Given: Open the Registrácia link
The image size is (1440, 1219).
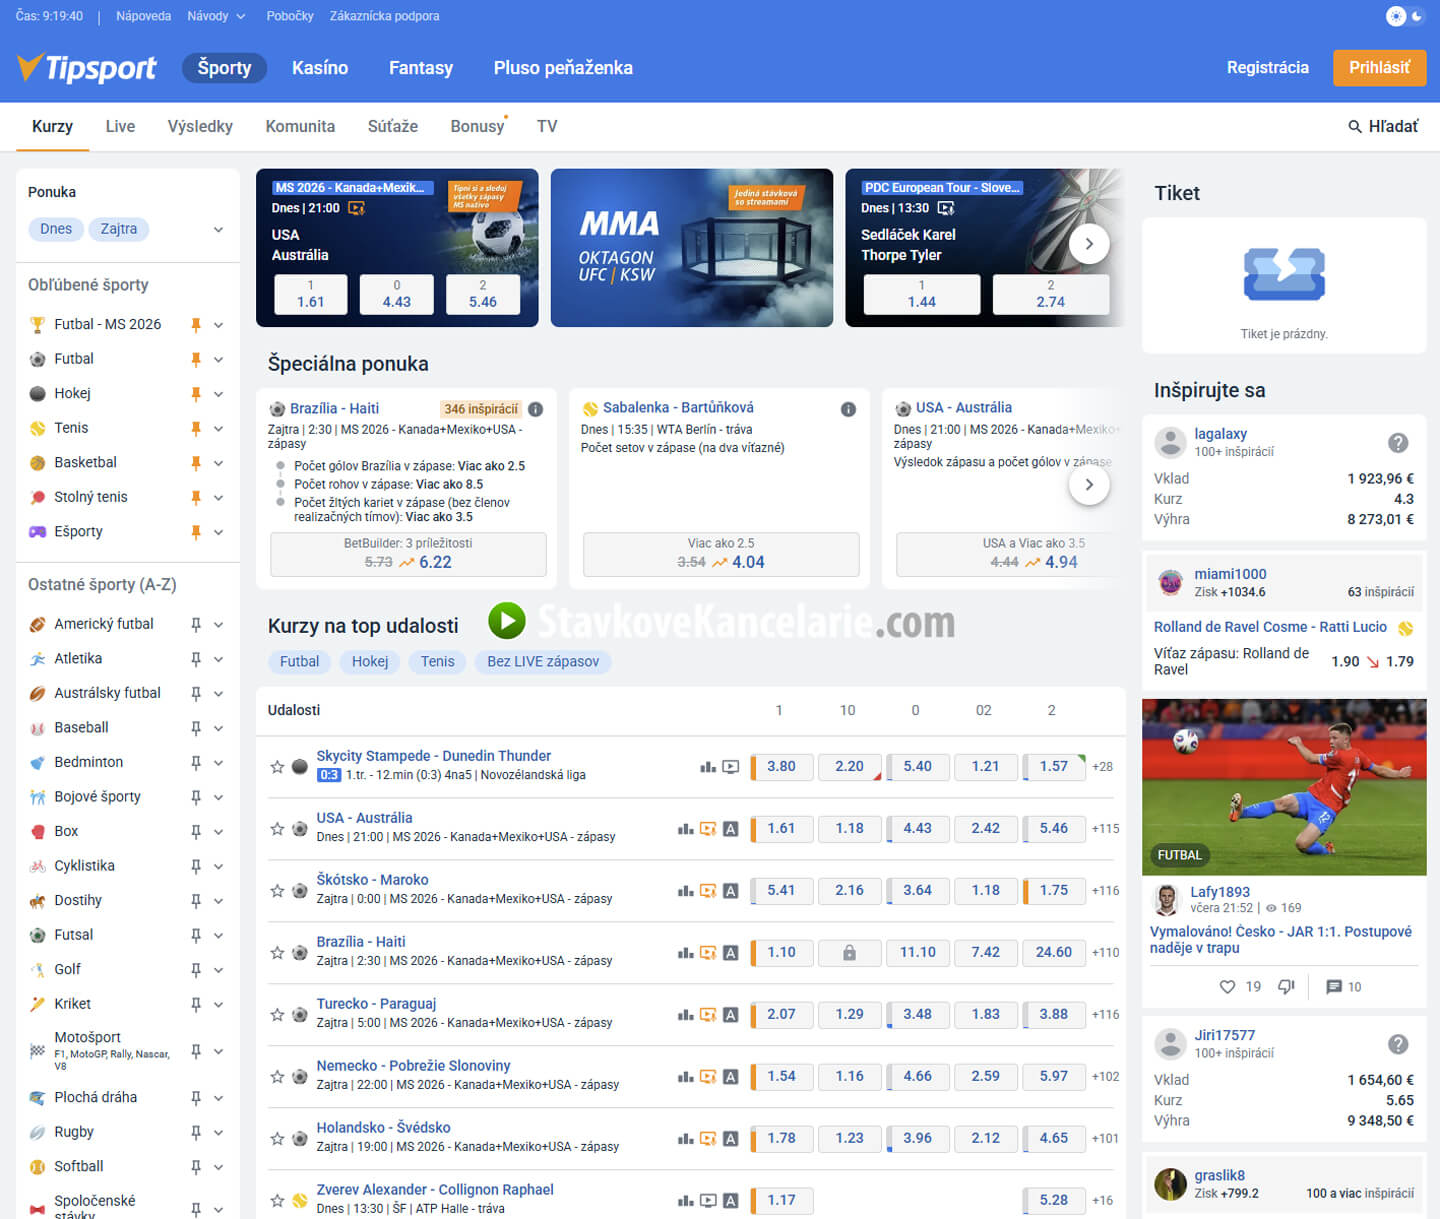Looking at the screenshot, I should [x=1267, y=68].
